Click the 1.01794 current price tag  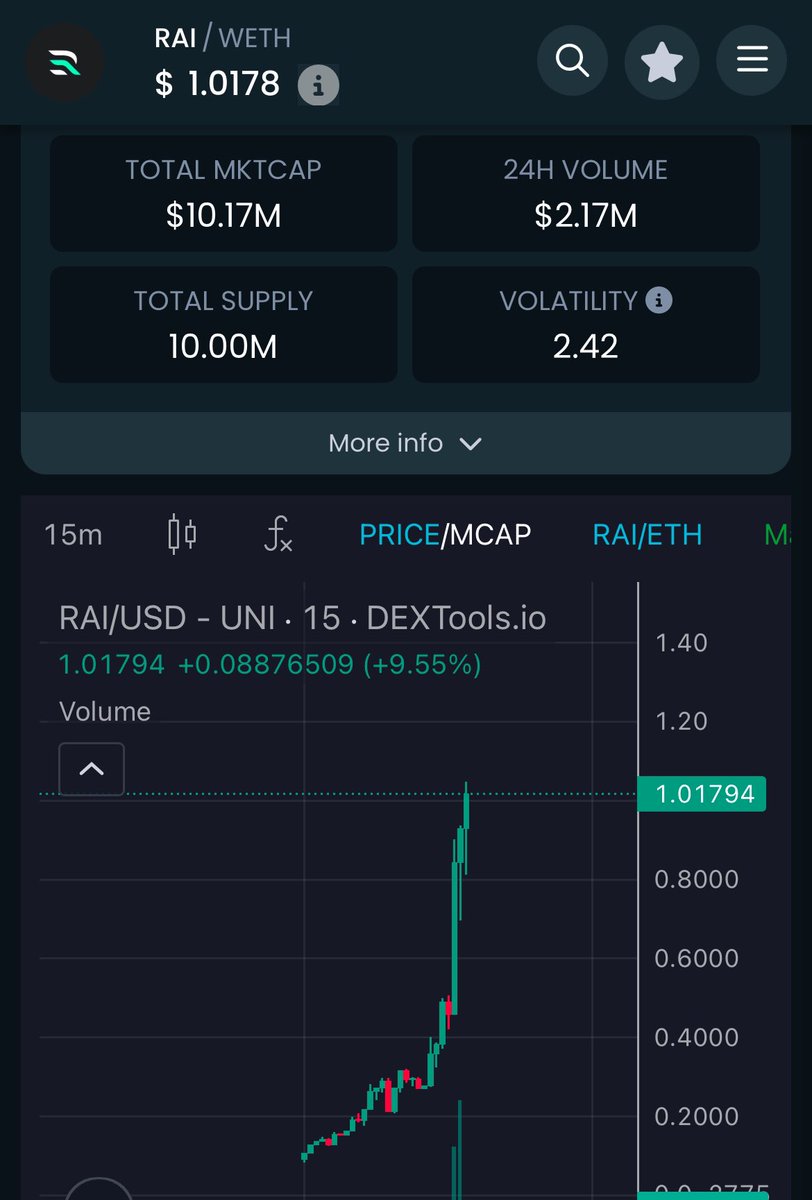pyautogui.click(x=702, y=794)
